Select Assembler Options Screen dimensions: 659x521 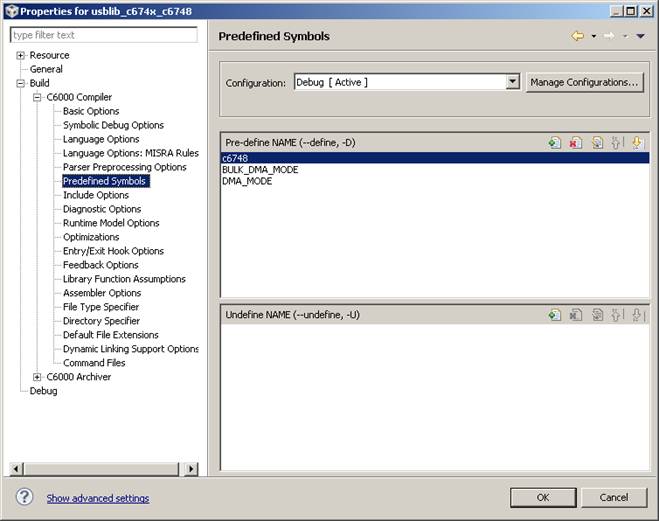tap(102, 293)
